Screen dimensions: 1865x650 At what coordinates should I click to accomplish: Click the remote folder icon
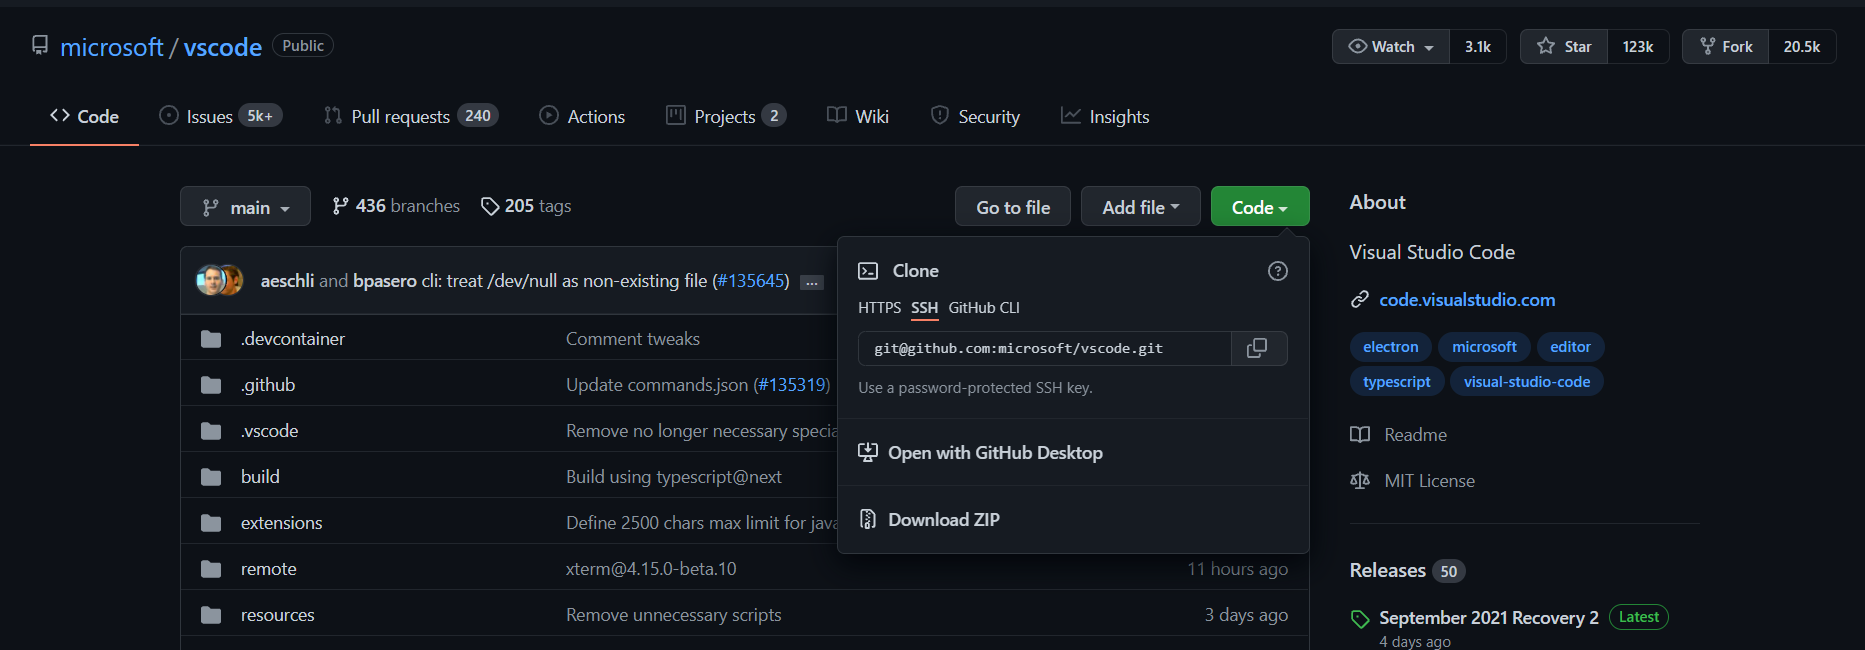pos(211,569)
